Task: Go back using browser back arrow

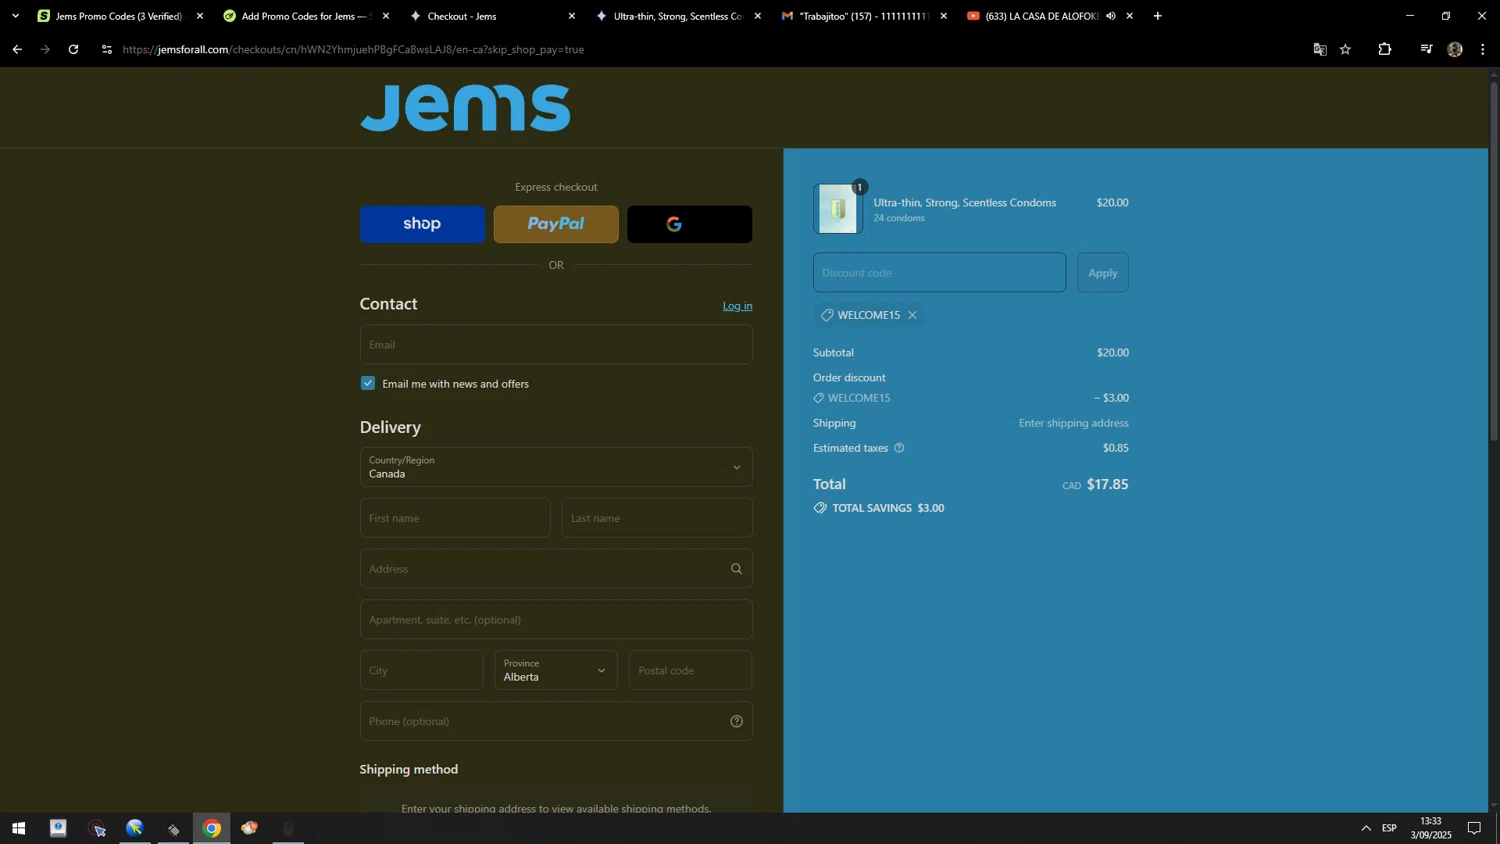Action: [17, 49]
